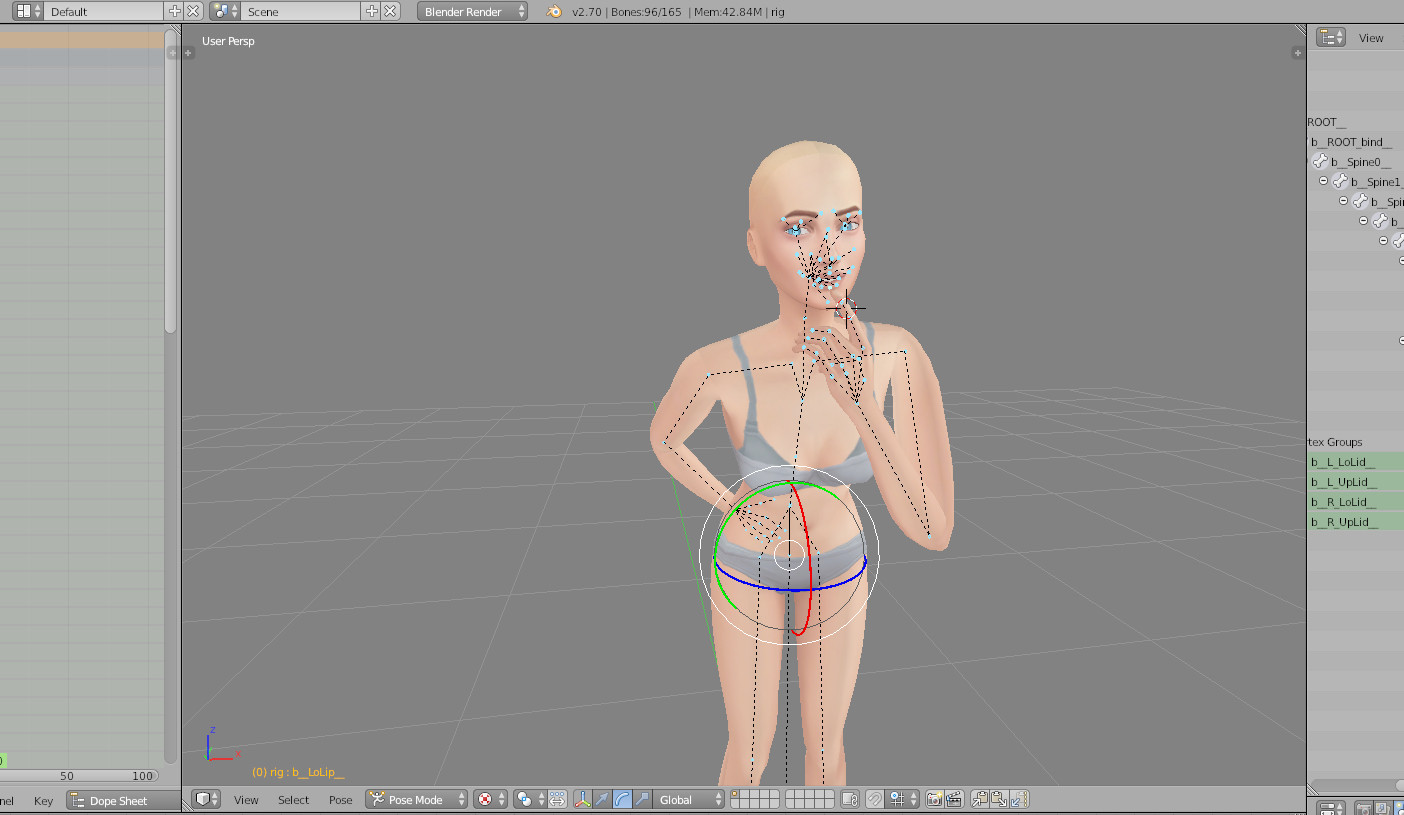Click the OpenGL render animation clapper icon
This screenshot has width=1404, height=815.
[953, 799]
